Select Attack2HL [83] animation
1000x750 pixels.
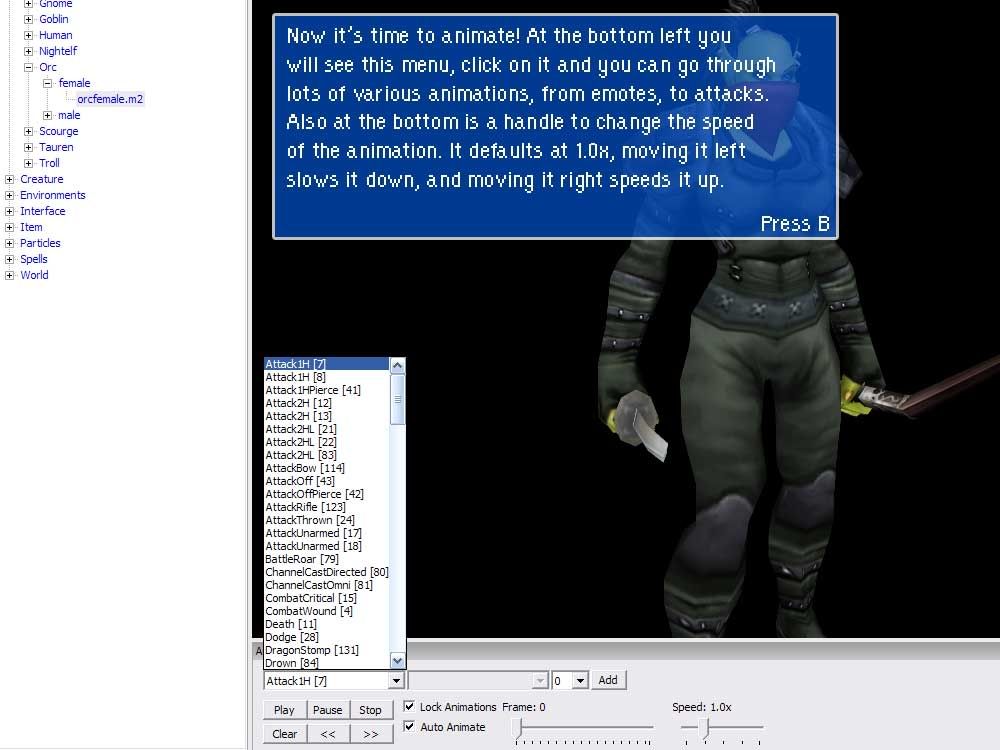(x=327, y=455)
